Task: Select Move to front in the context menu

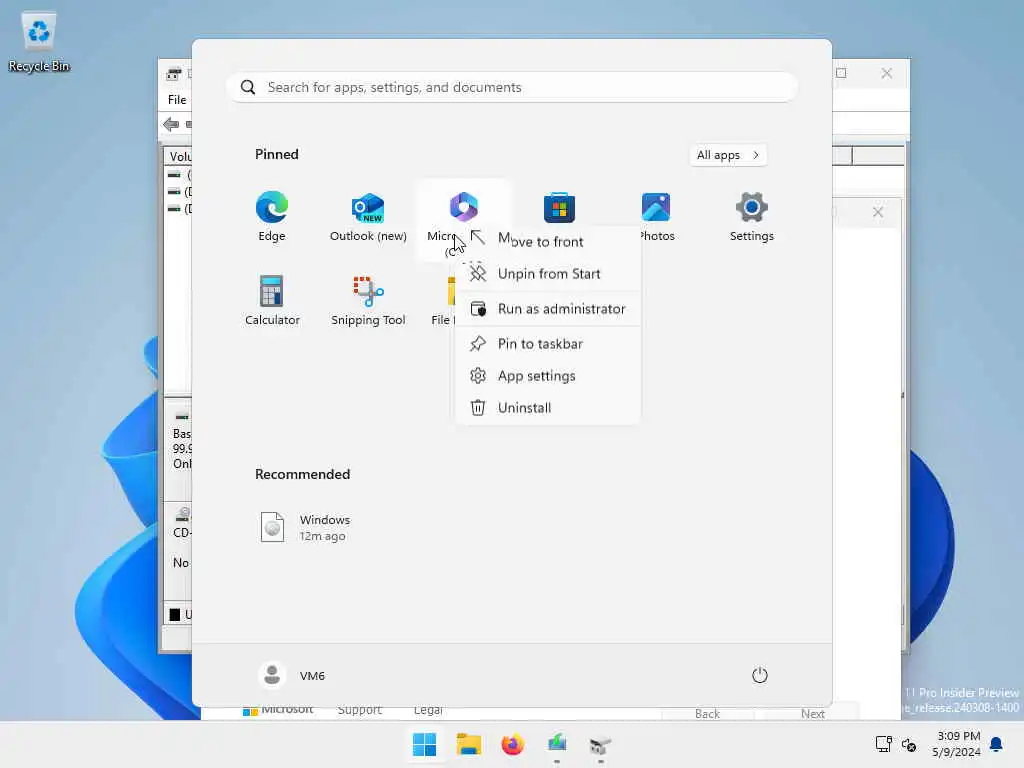Action: (x=547, y=241)
